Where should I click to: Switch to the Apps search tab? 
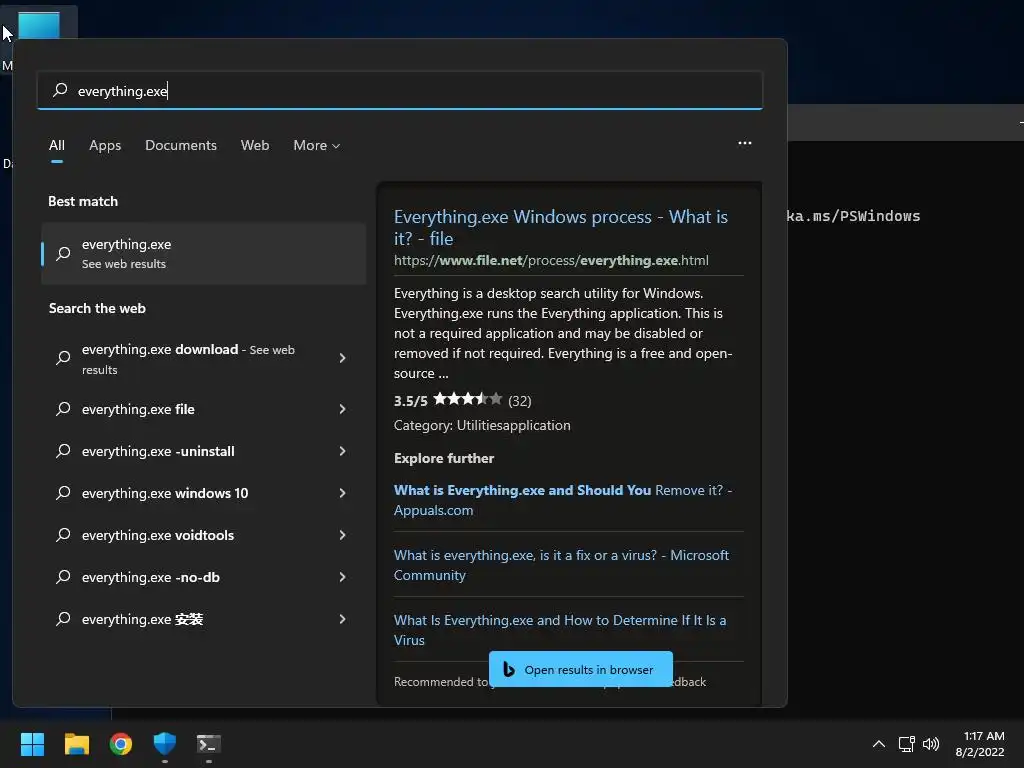(x=105, y=145)
